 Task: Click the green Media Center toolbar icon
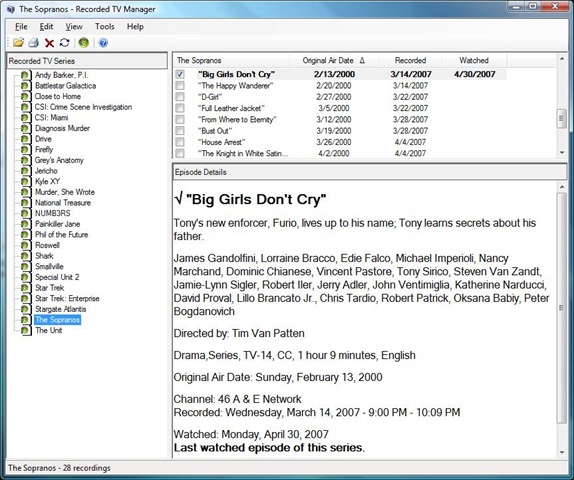83,43
